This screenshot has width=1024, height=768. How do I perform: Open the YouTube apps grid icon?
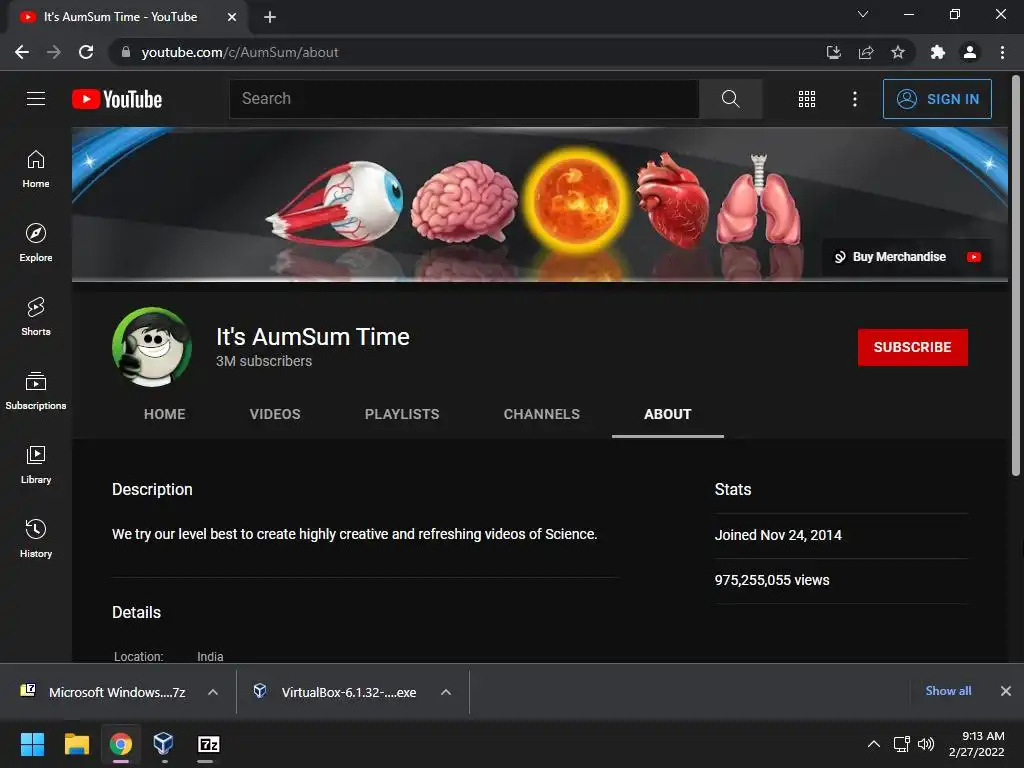[x=807, y=99]
